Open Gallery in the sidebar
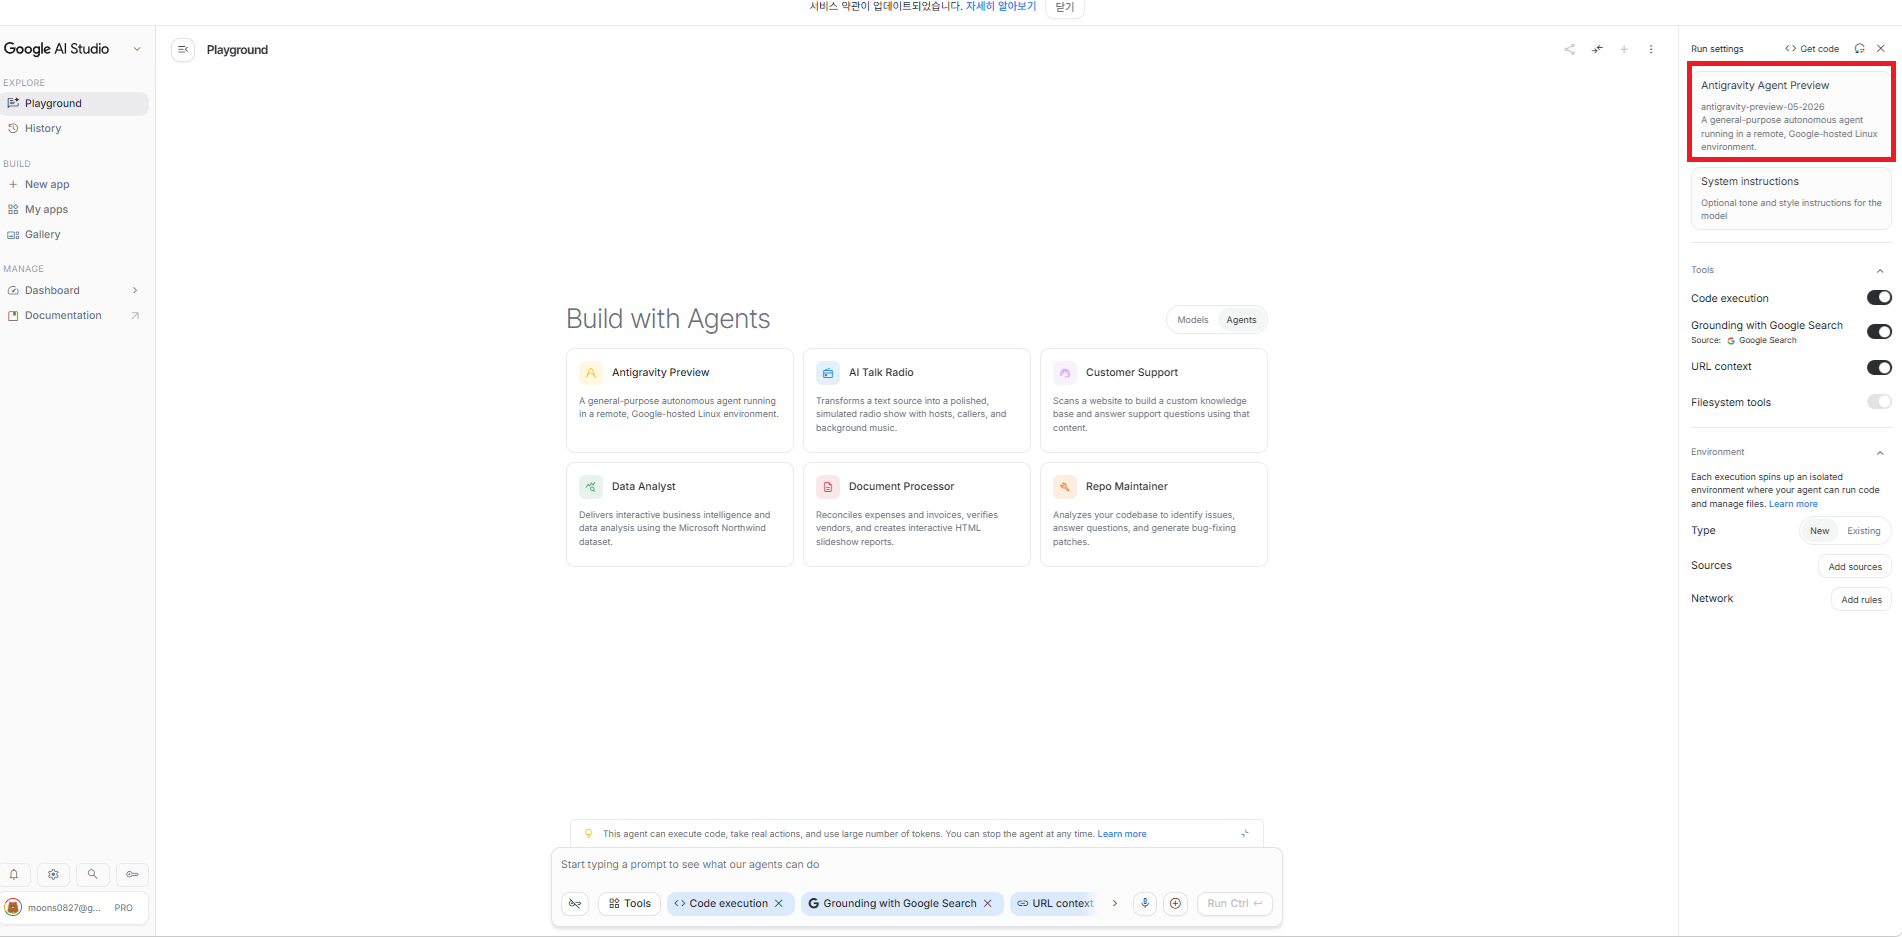The height and width of the screenshot is (937, 1902). (x=75, y=234)
